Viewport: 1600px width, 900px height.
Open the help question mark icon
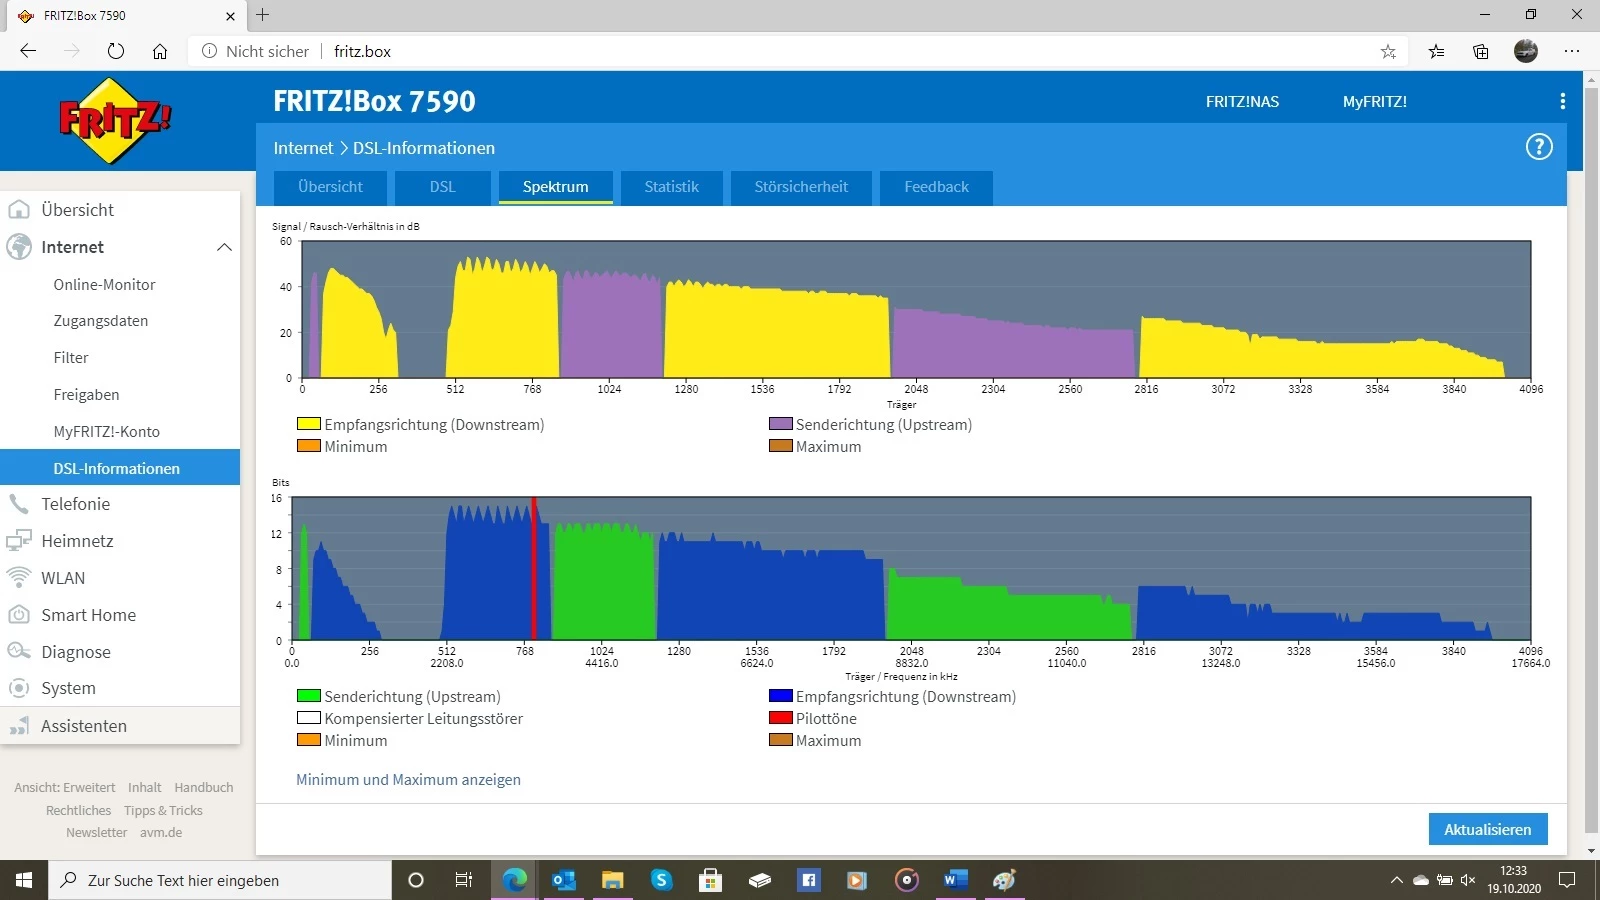click(x=1539, y=147)
